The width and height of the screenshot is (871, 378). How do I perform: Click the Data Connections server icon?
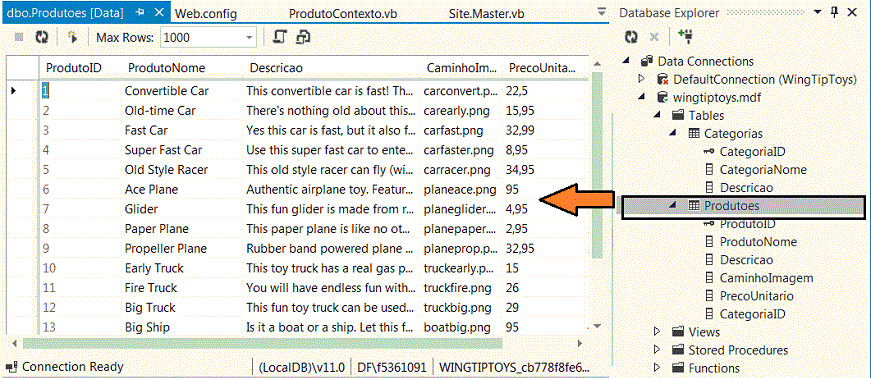646,61
